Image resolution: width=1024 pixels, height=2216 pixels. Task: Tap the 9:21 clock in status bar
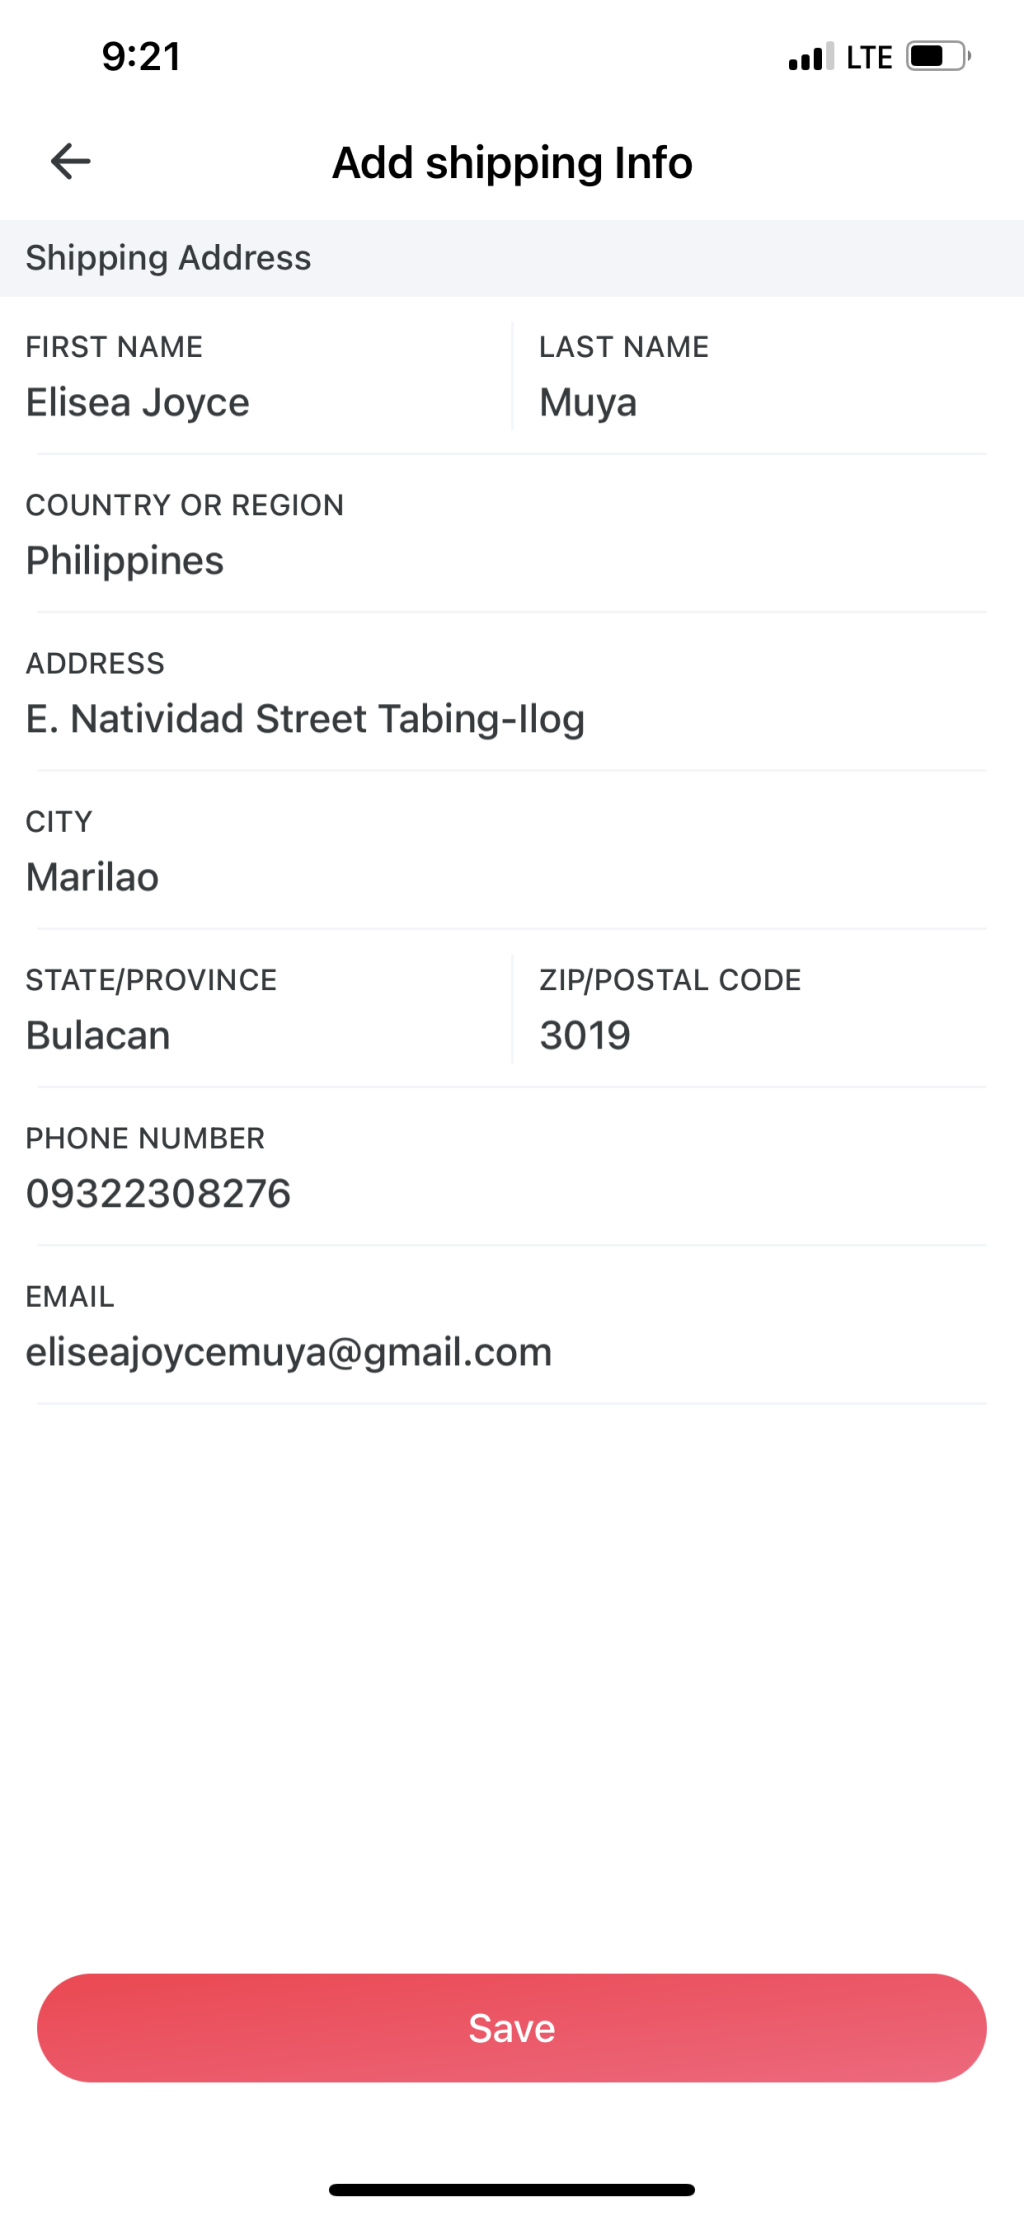pyautogui.click(x=141, y=57)
